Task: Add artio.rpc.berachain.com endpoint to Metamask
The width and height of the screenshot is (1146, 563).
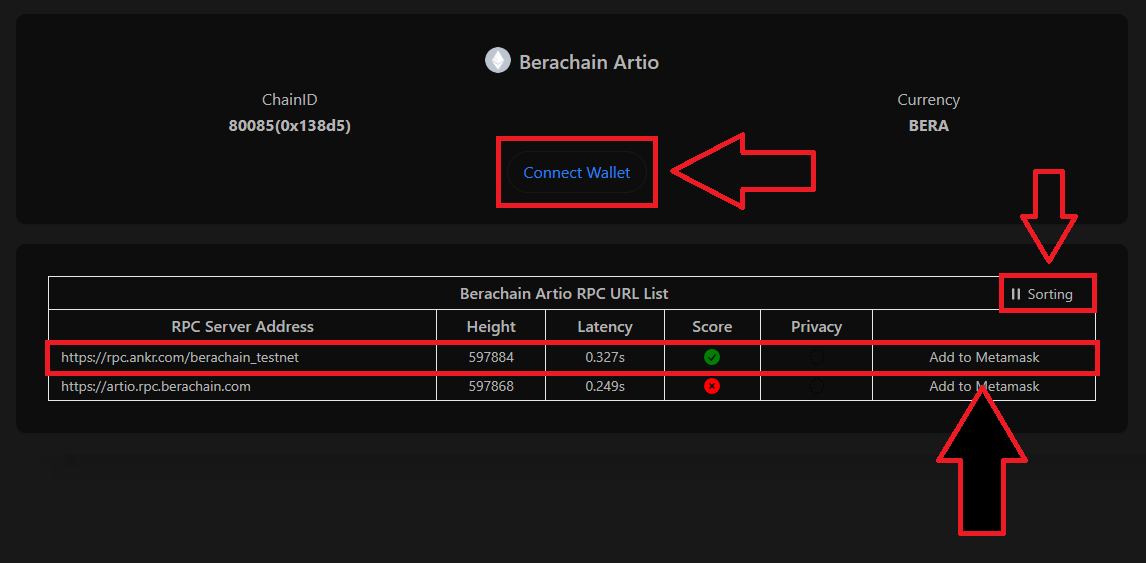Action: pos(984,386)
